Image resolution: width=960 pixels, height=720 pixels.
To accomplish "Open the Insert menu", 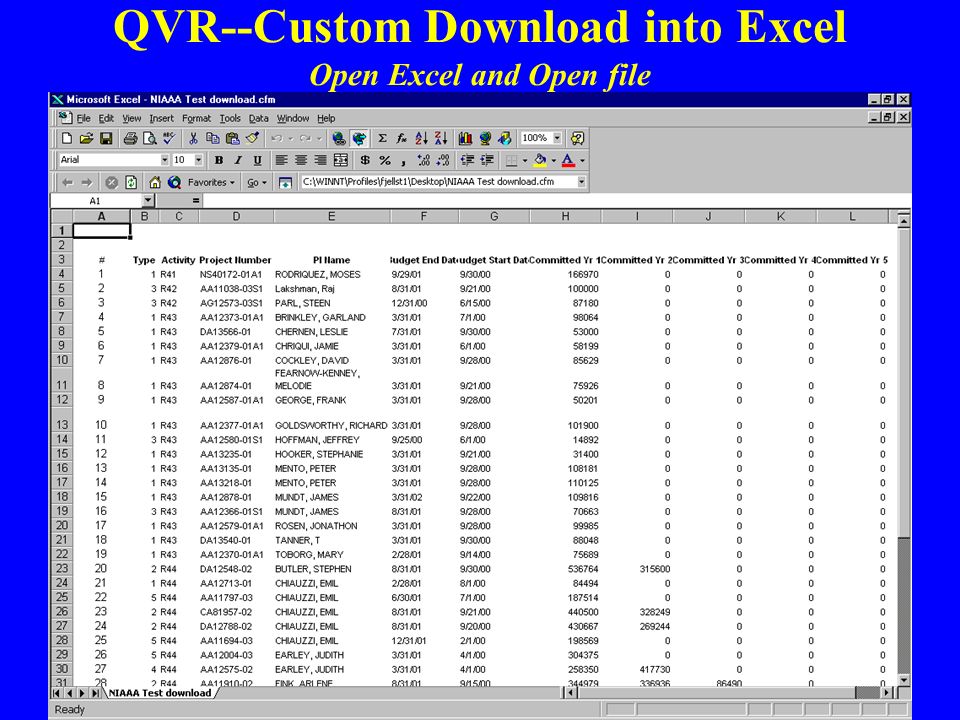I will click(162, 118).
